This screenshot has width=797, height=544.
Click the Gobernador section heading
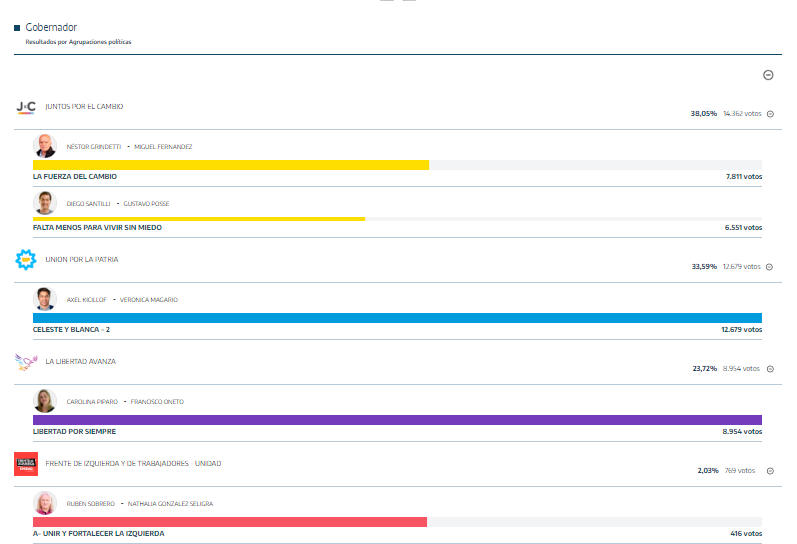tap(51, 27)
